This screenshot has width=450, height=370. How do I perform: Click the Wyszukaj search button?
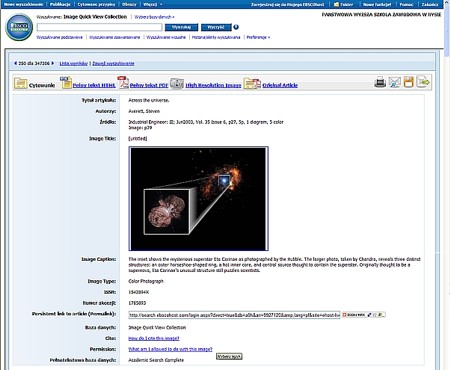tap(181, 27)
